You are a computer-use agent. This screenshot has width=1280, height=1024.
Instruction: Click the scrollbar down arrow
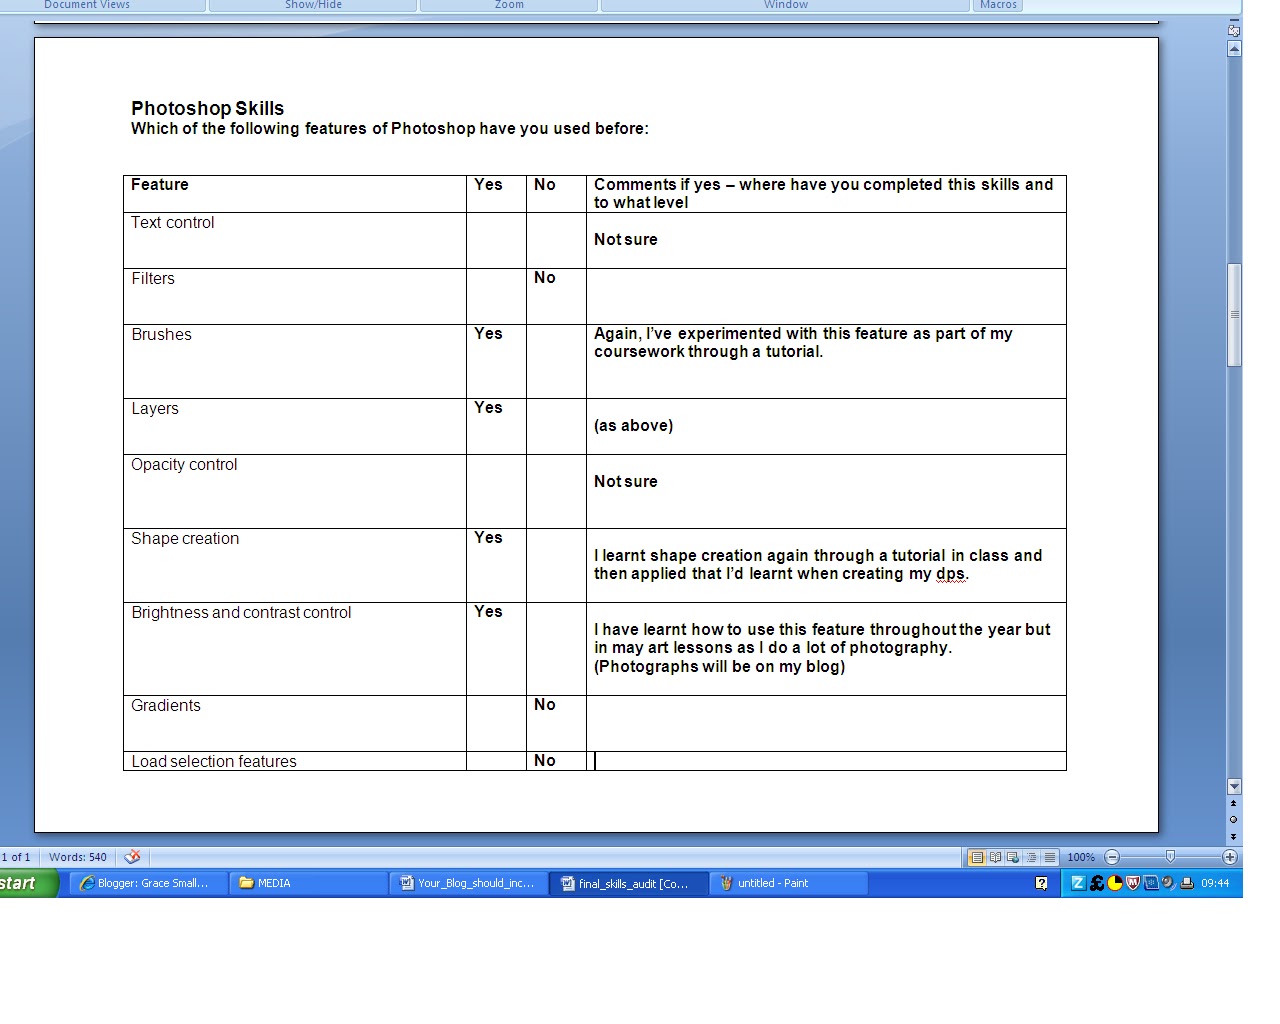[x=1233, y=787]
